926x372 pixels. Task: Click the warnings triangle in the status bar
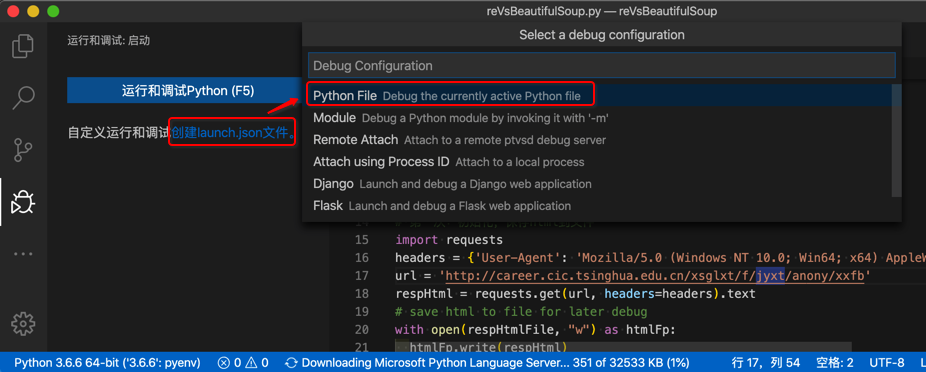(x=256, y=362)
